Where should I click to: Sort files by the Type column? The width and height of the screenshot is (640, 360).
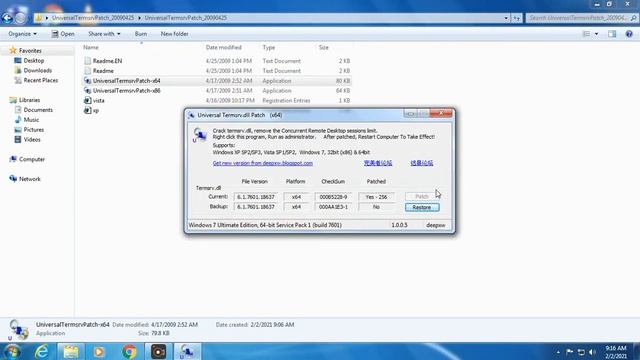pyautogui.click(x=269, y=47)
